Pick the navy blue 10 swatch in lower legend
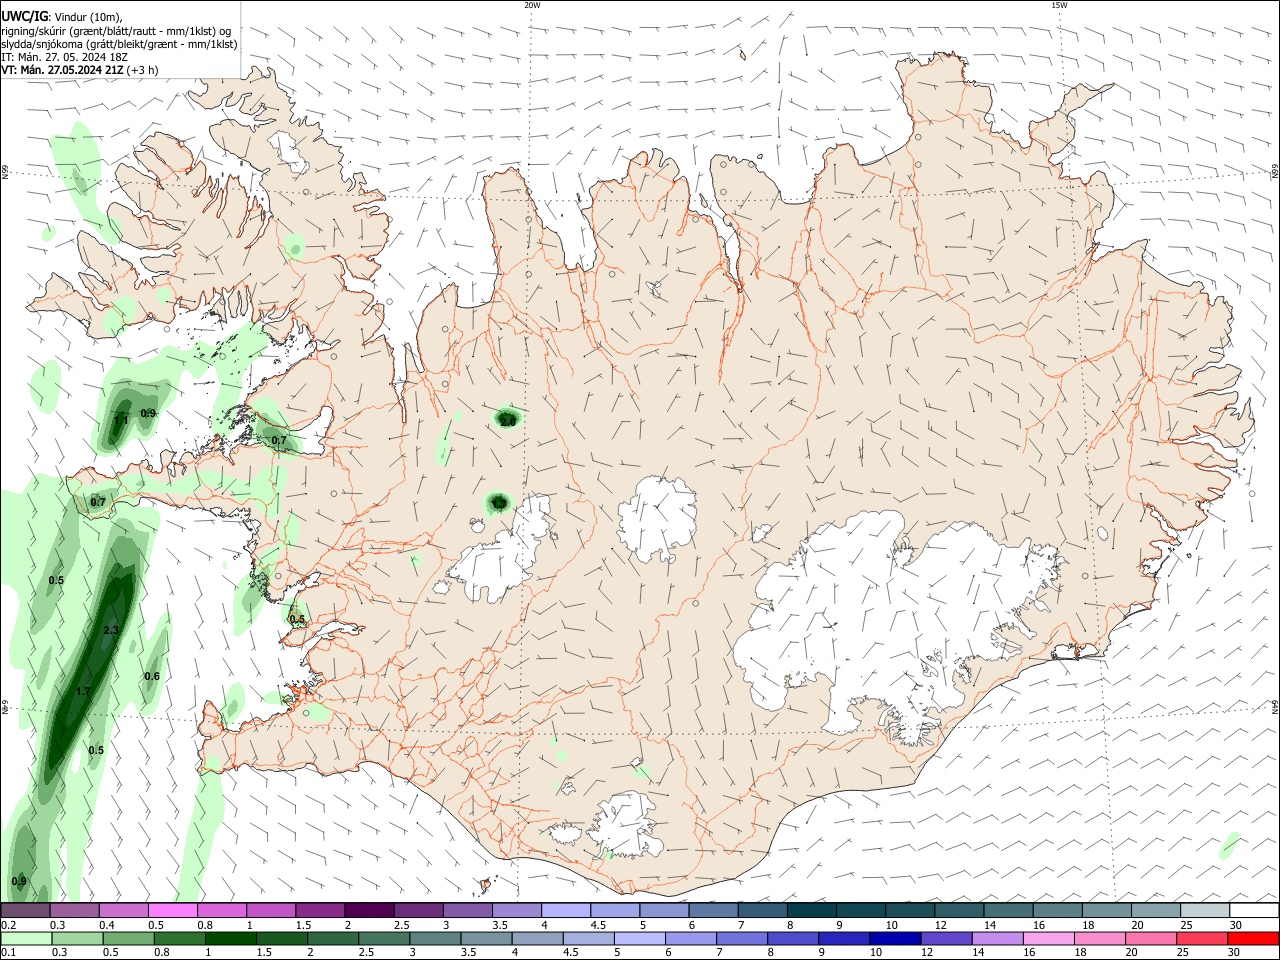Image resolution: width=1280 pixels, height=960 pixels. tap(894, 938)
